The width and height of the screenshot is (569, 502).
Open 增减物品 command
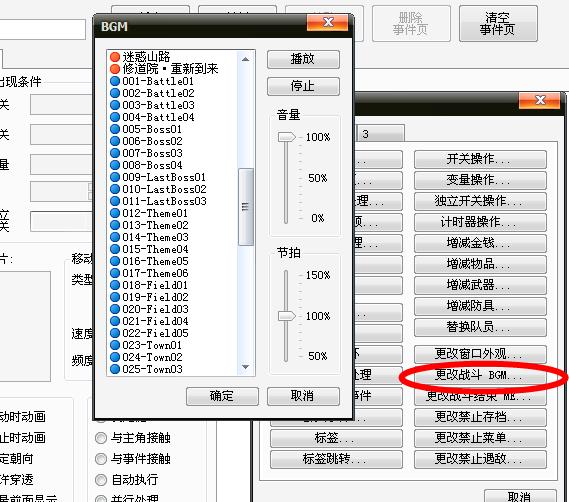pos(480,264)
